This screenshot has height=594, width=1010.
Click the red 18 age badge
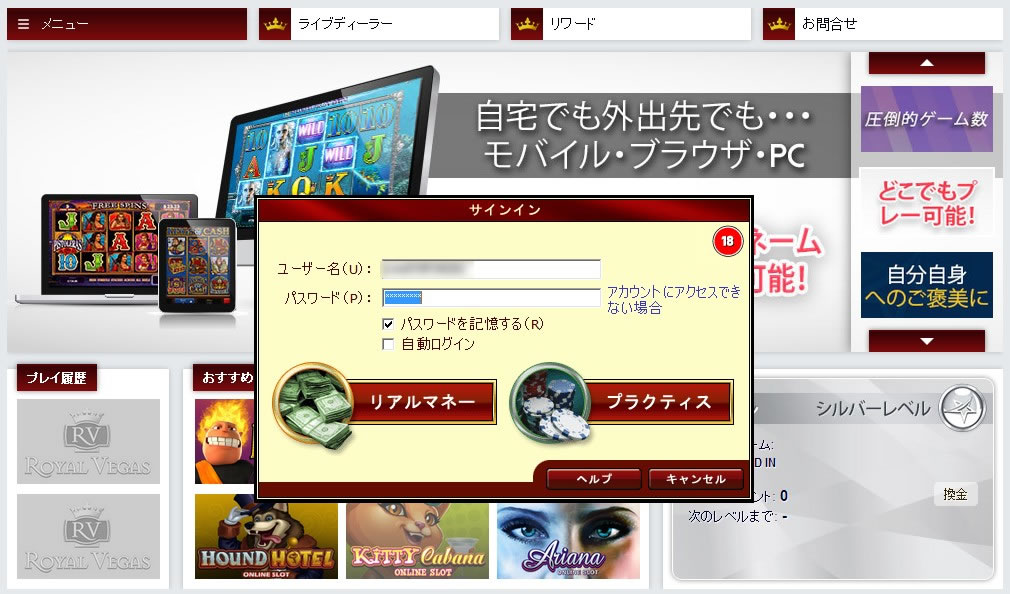[727, 241]
